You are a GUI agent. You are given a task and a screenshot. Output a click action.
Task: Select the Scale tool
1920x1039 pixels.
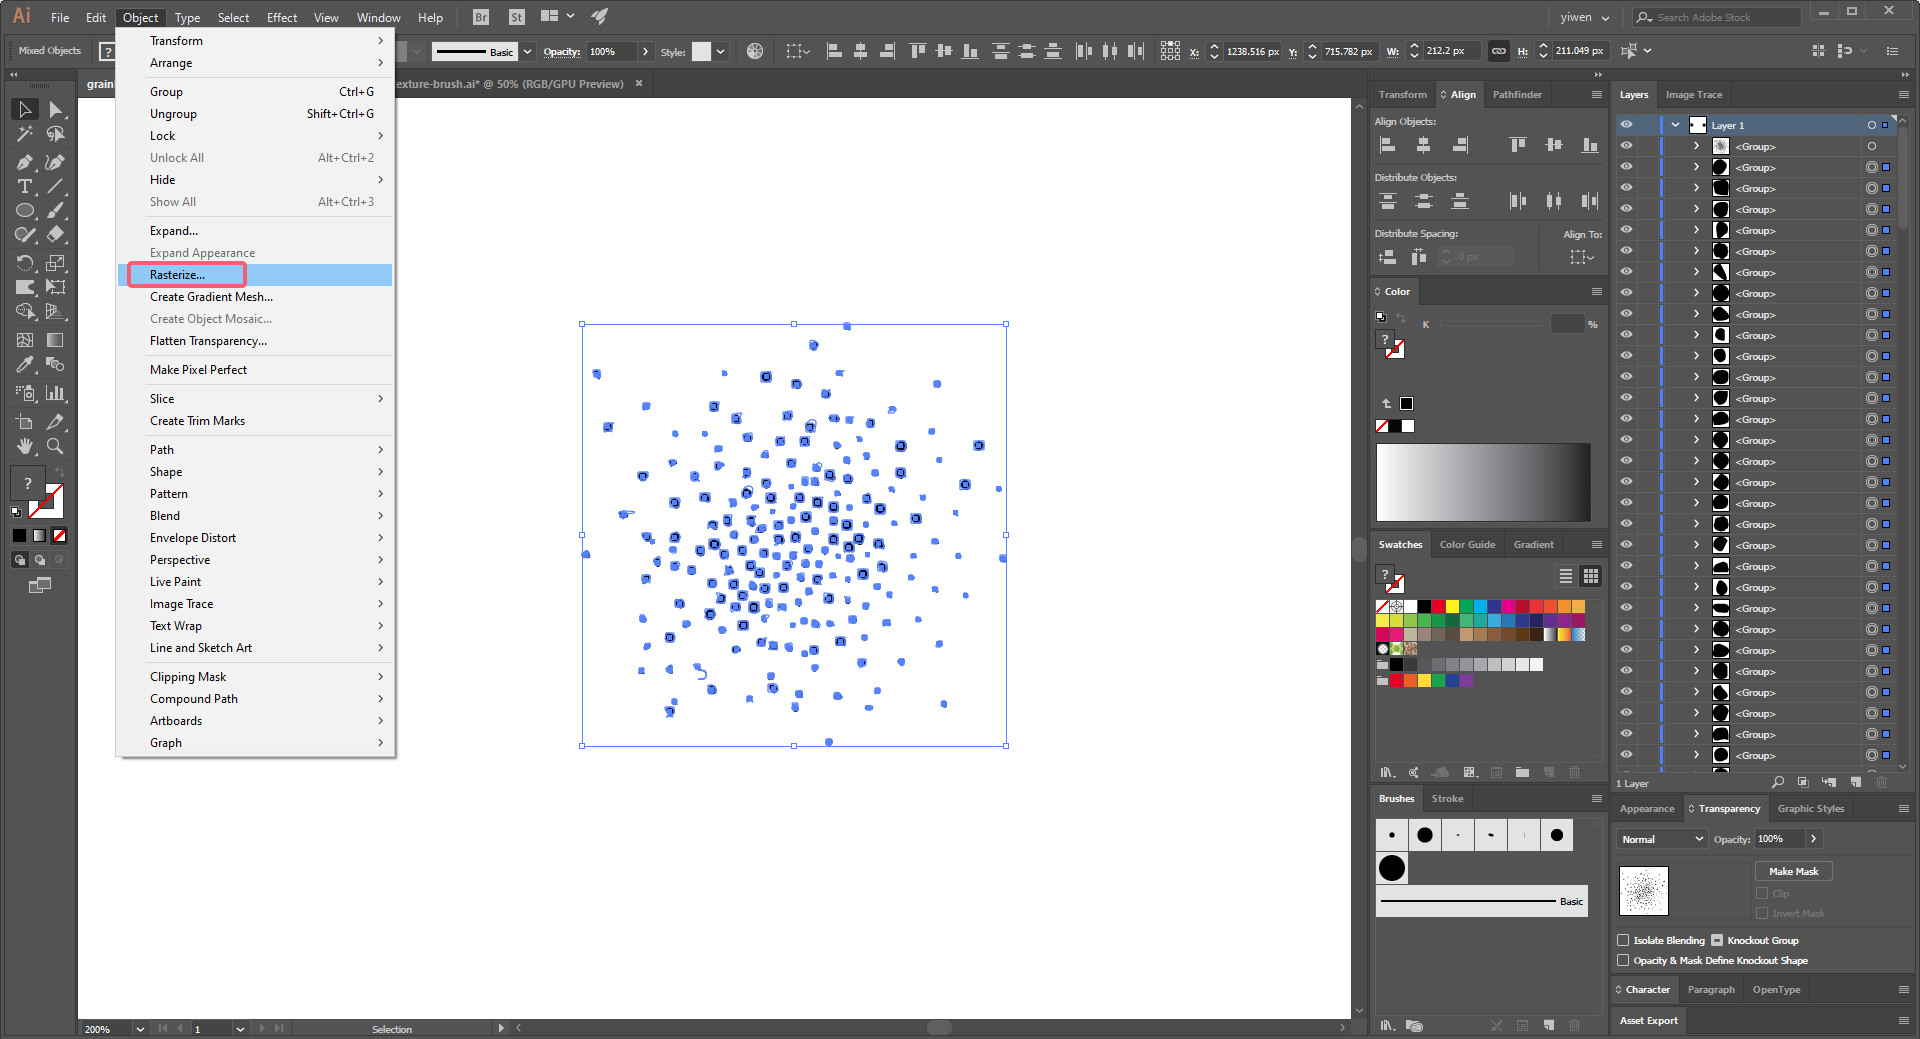click(x=56, y=263)
